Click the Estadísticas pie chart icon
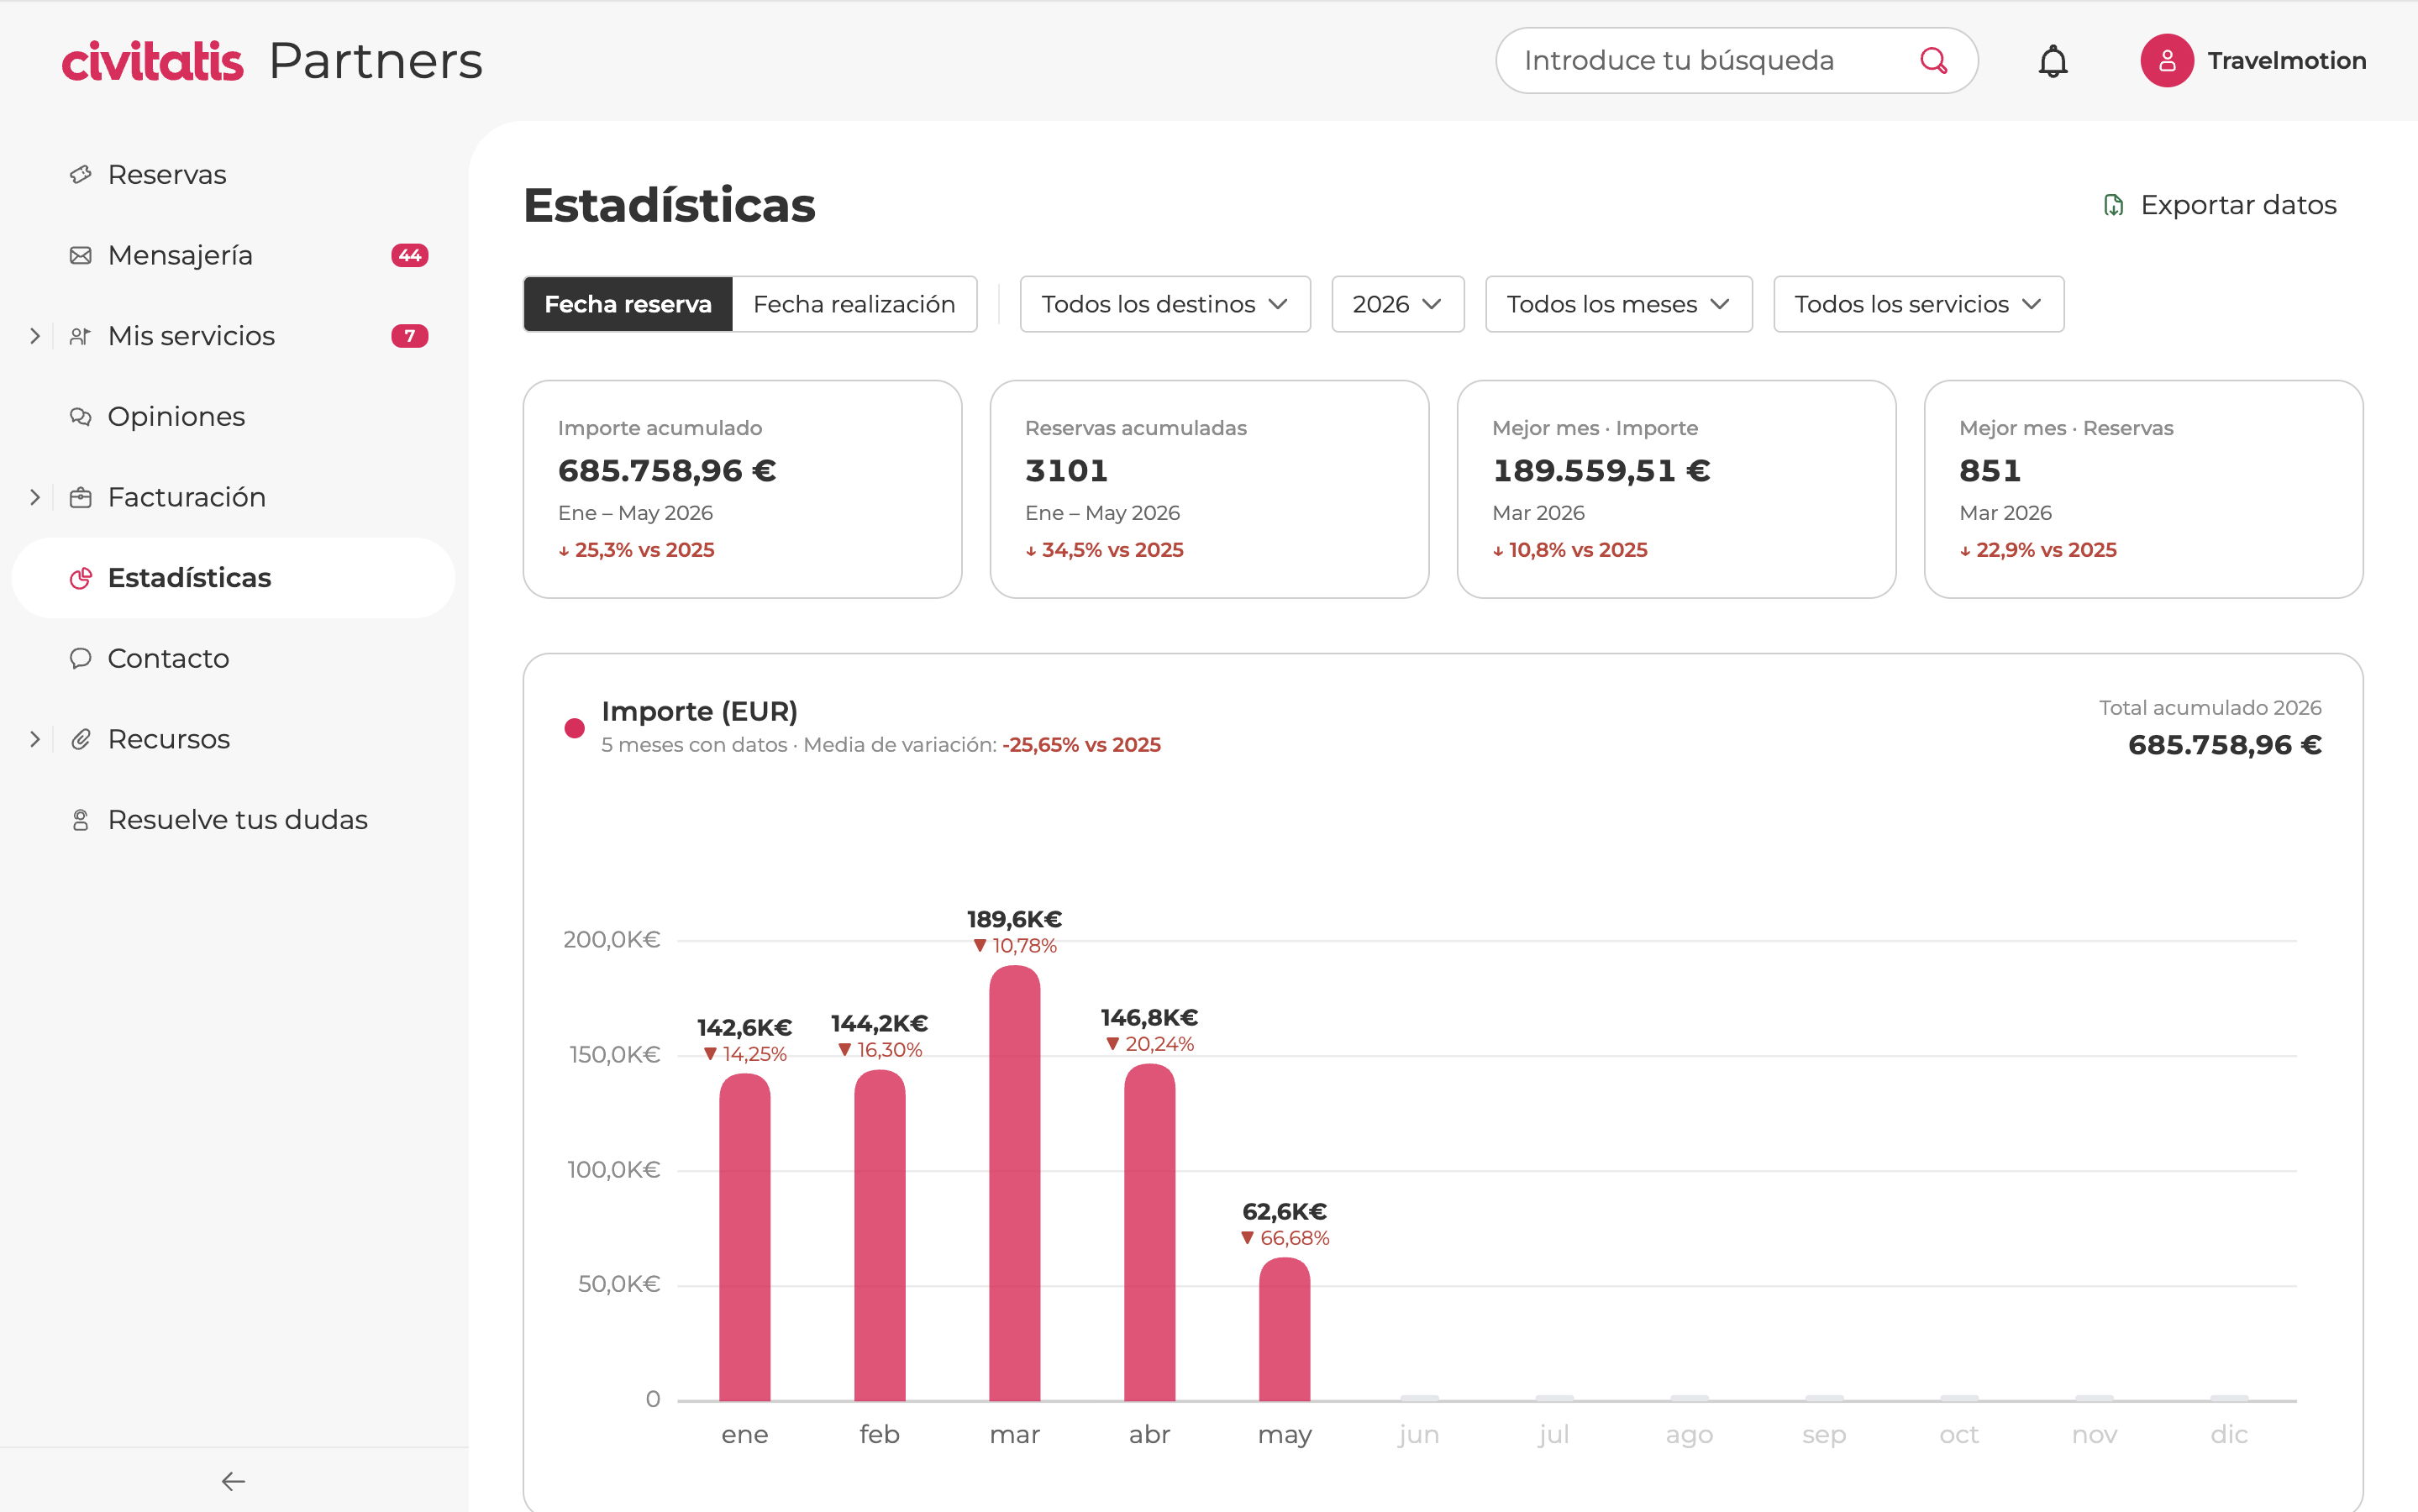2418x1512 pixels. pyautogui.click(x=80, y=578)
